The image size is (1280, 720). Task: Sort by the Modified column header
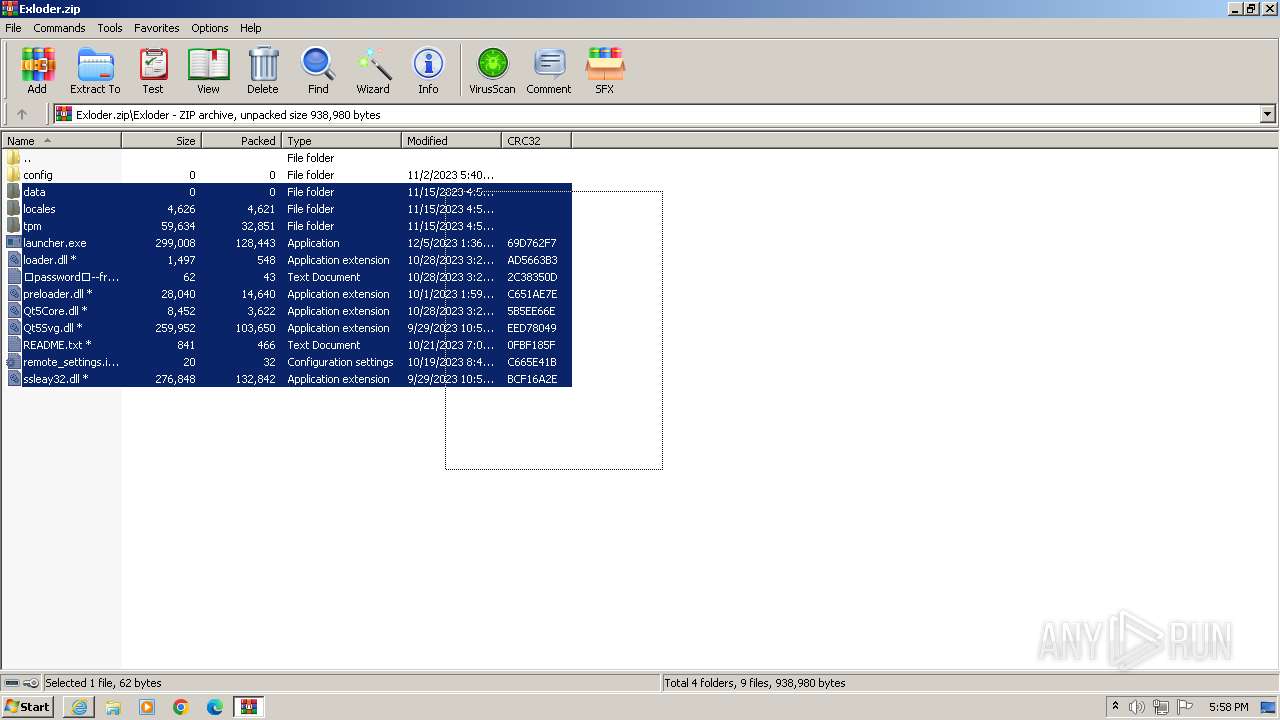coord(451,141)
